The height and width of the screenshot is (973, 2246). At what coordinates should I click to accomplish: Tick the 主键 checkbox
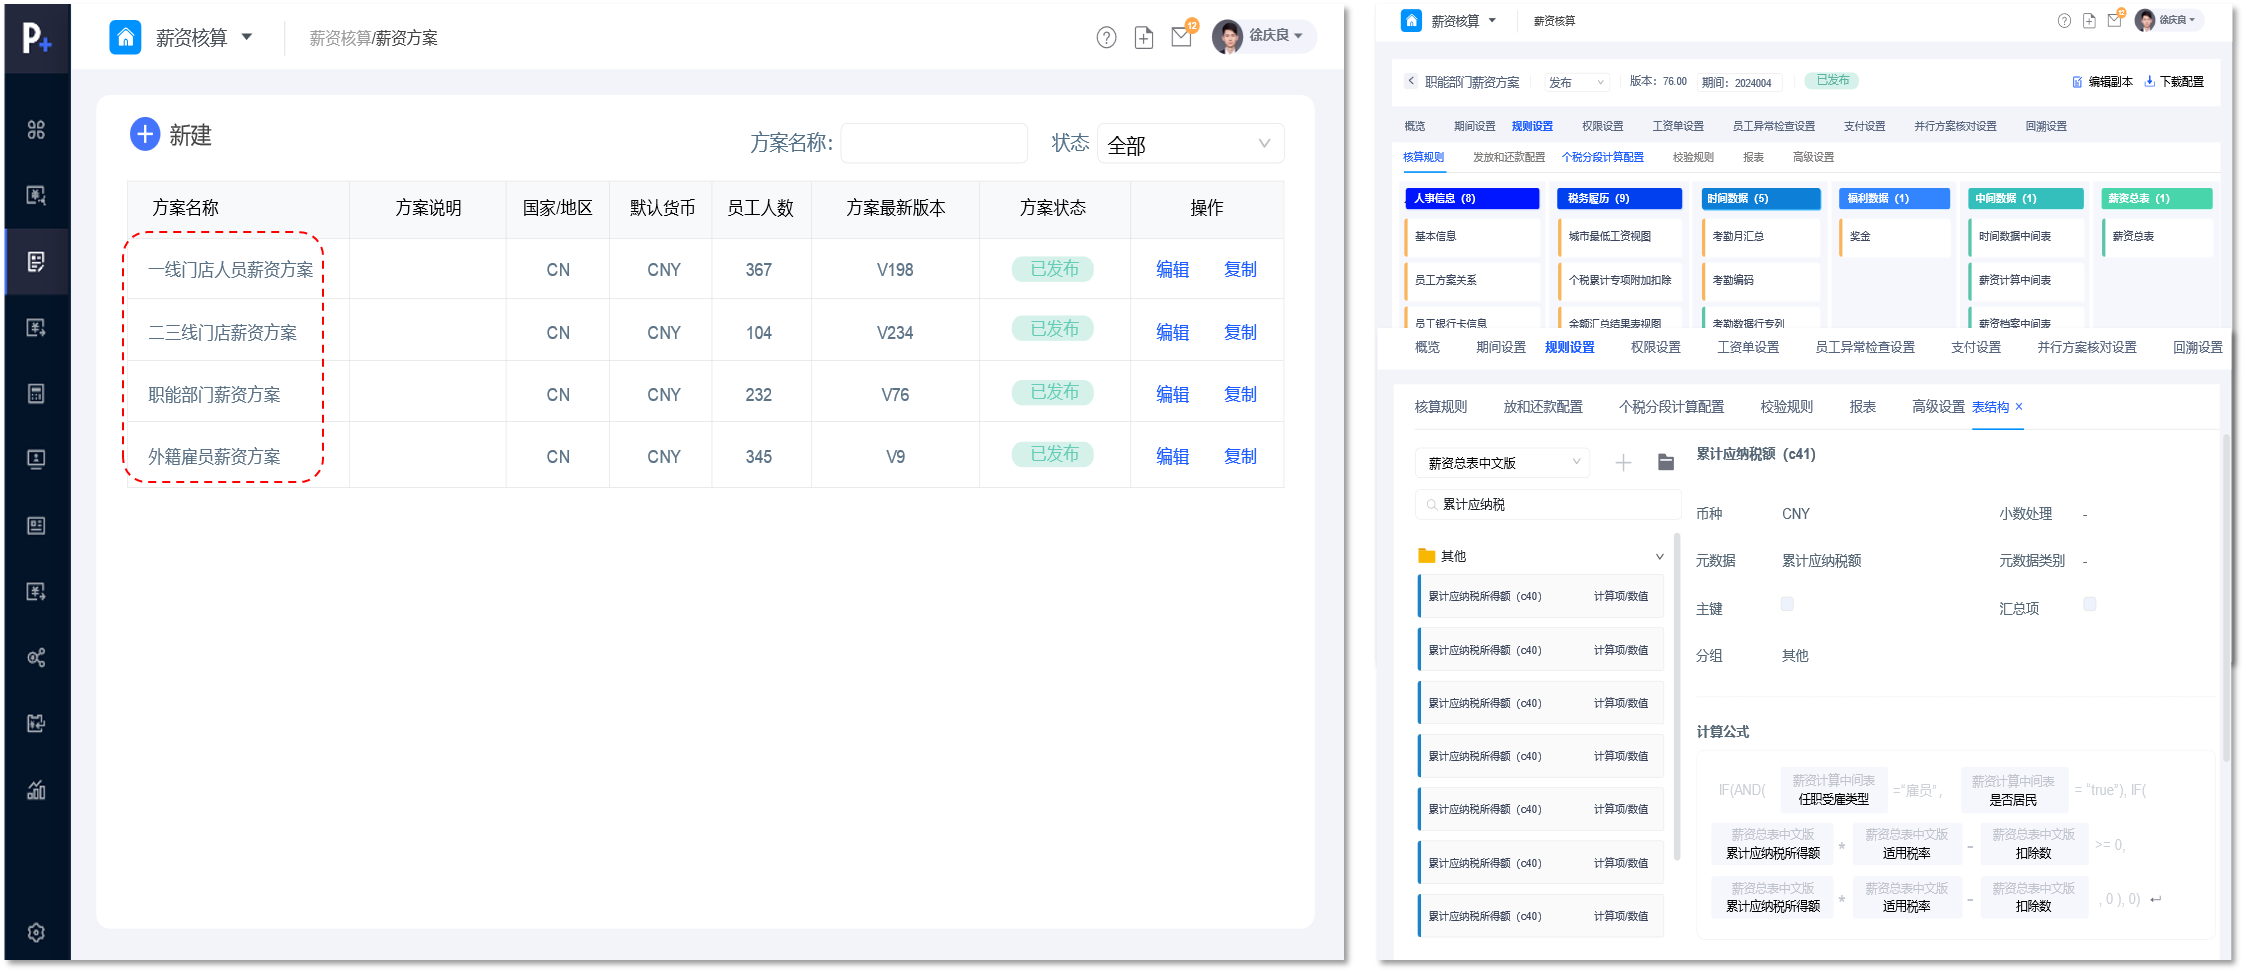1787,604
